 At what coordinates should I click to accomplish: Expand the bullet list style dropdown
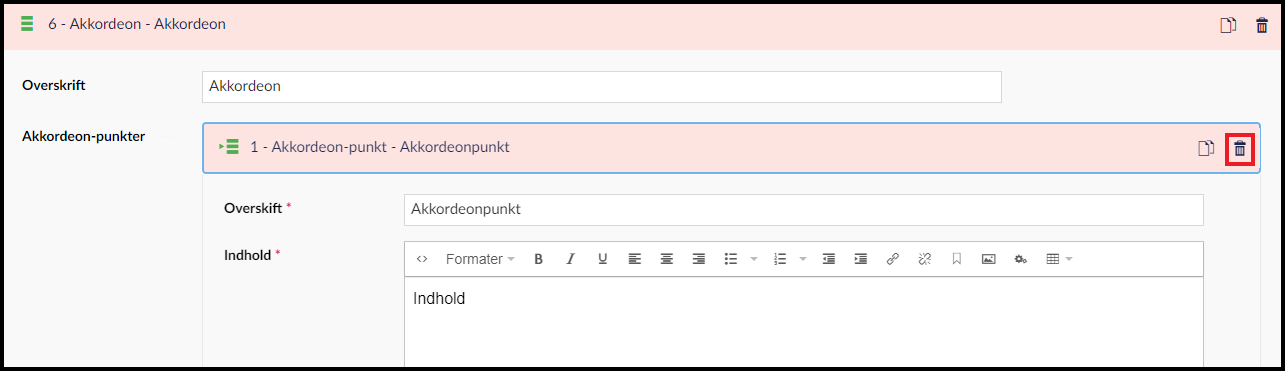pos(754,259)
